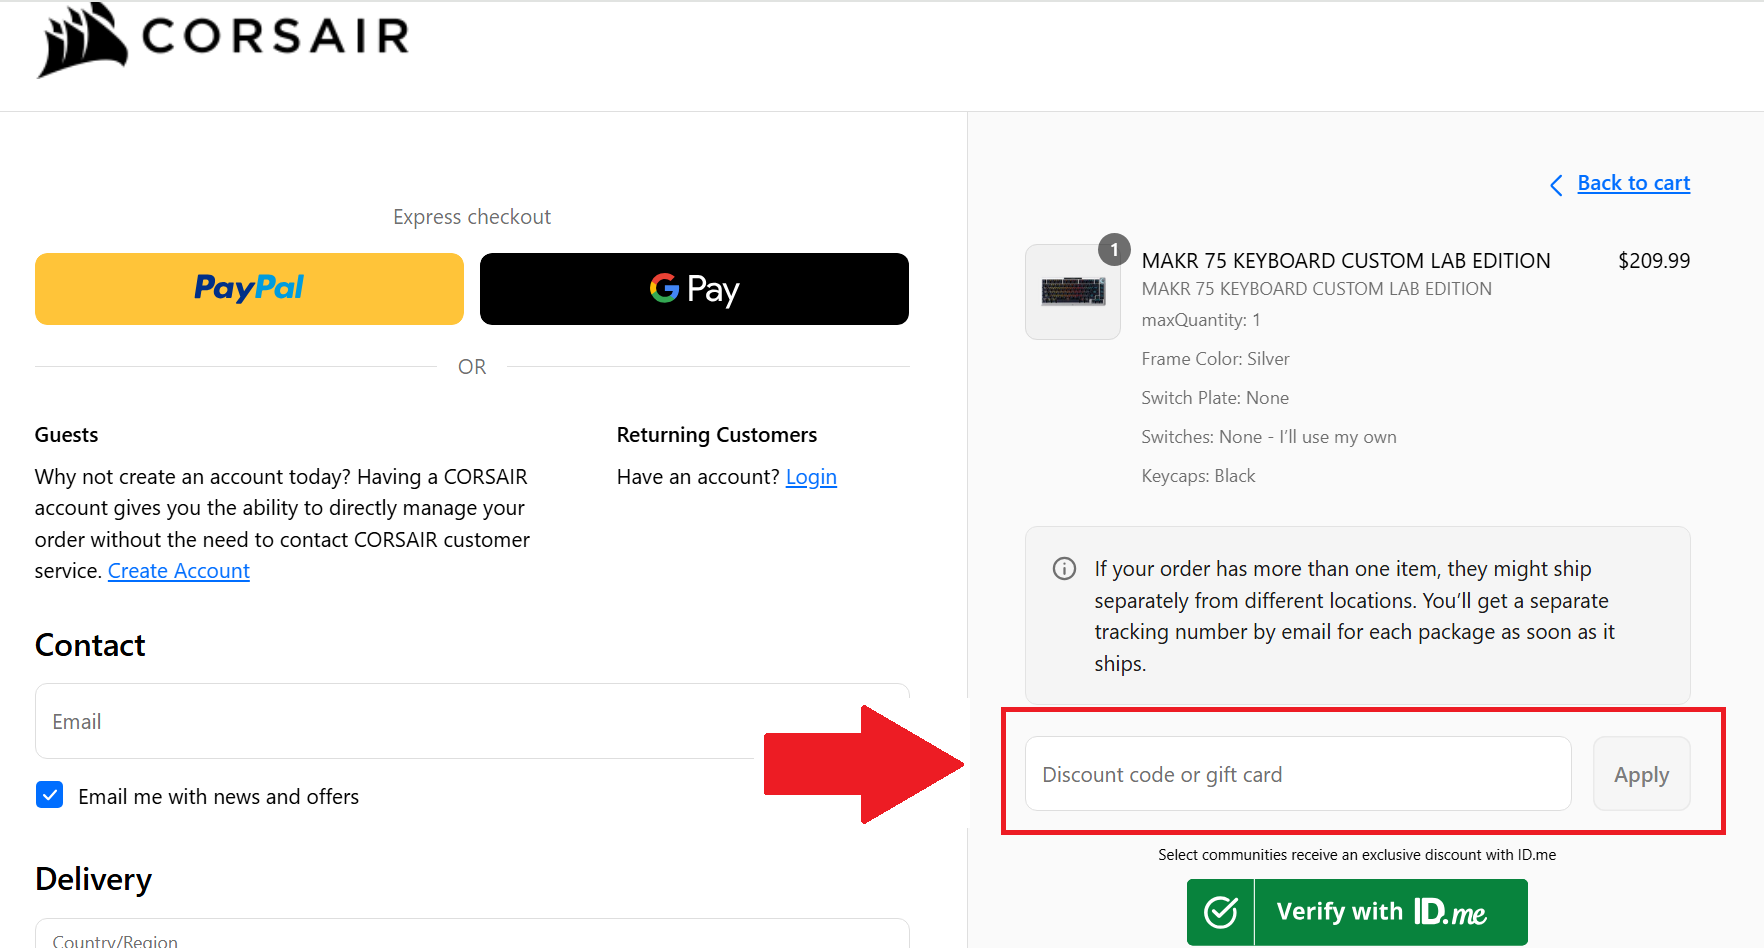The width and height of the screenshot is (1764, 948).
Task: Click the checkmark icon on ID.me button
Action: (1220, 912)
